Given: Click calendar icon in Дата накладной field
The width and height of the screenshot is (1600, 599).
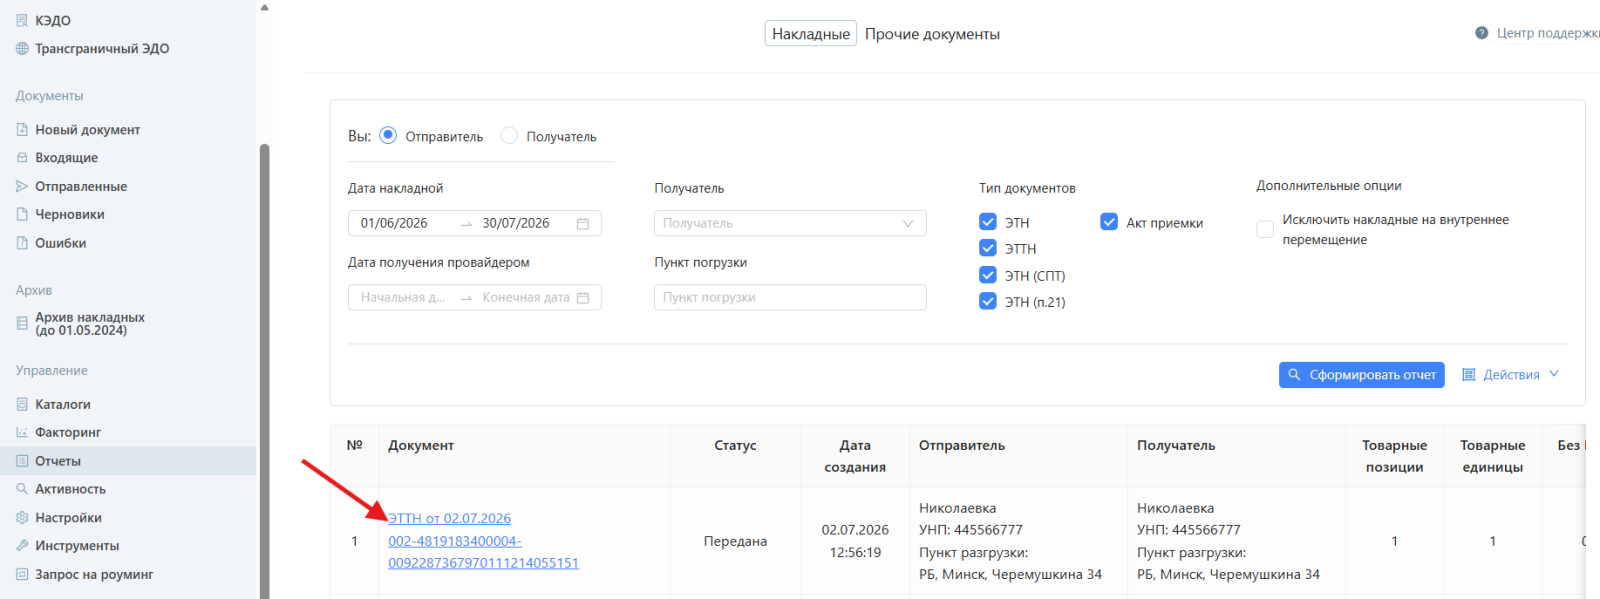Looking at the screenshot, I should pos(583,223).
